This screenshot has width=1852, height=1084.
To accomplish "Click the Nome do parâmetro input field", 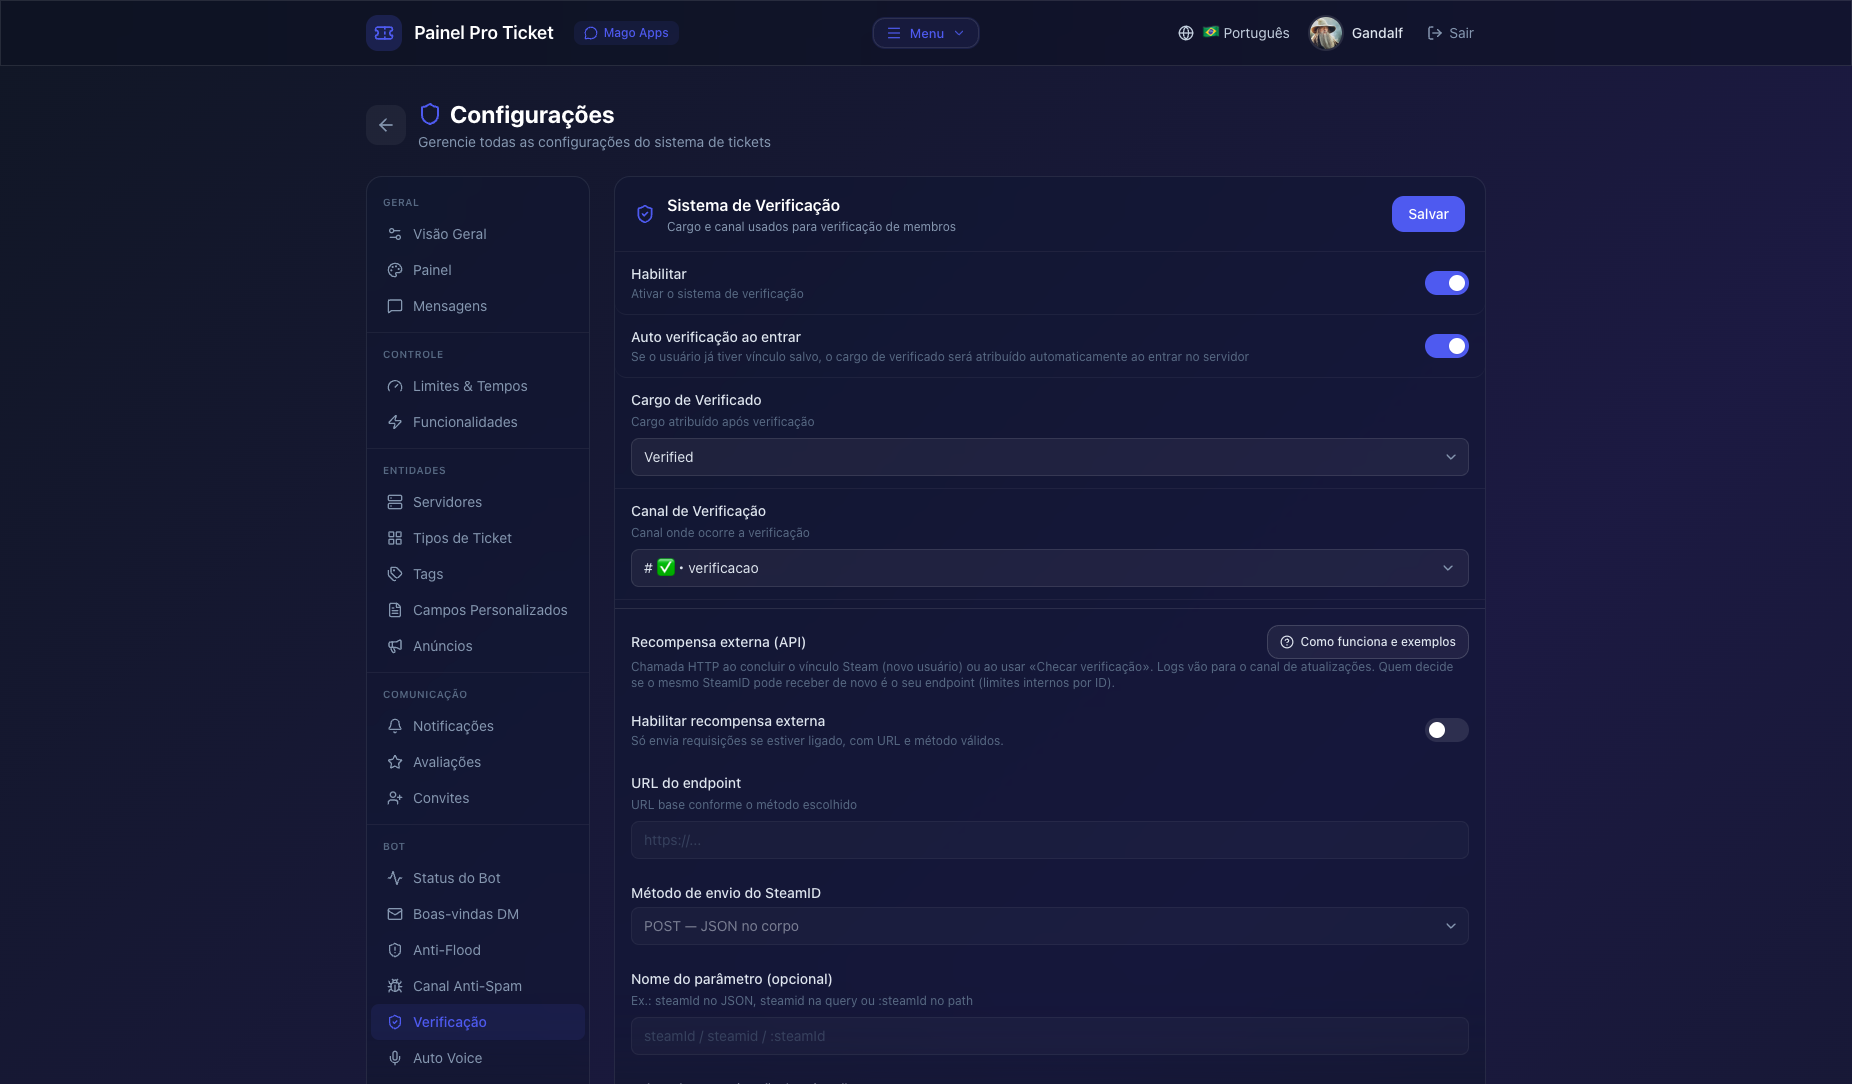I will [1050, 1036].
